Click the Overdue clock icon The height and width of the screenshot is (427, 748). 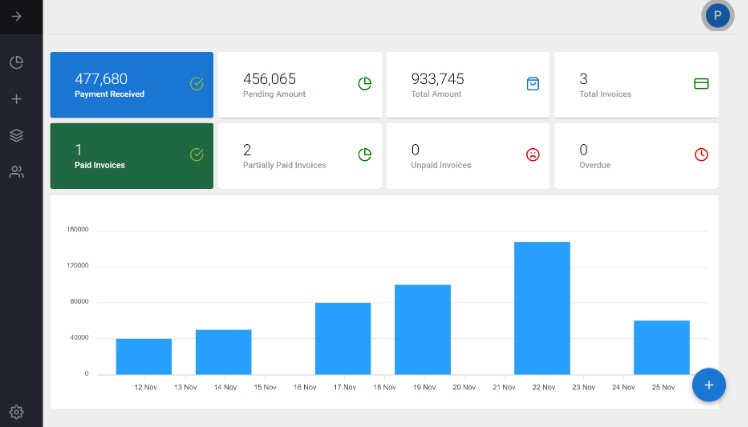[x=701, y=155]
